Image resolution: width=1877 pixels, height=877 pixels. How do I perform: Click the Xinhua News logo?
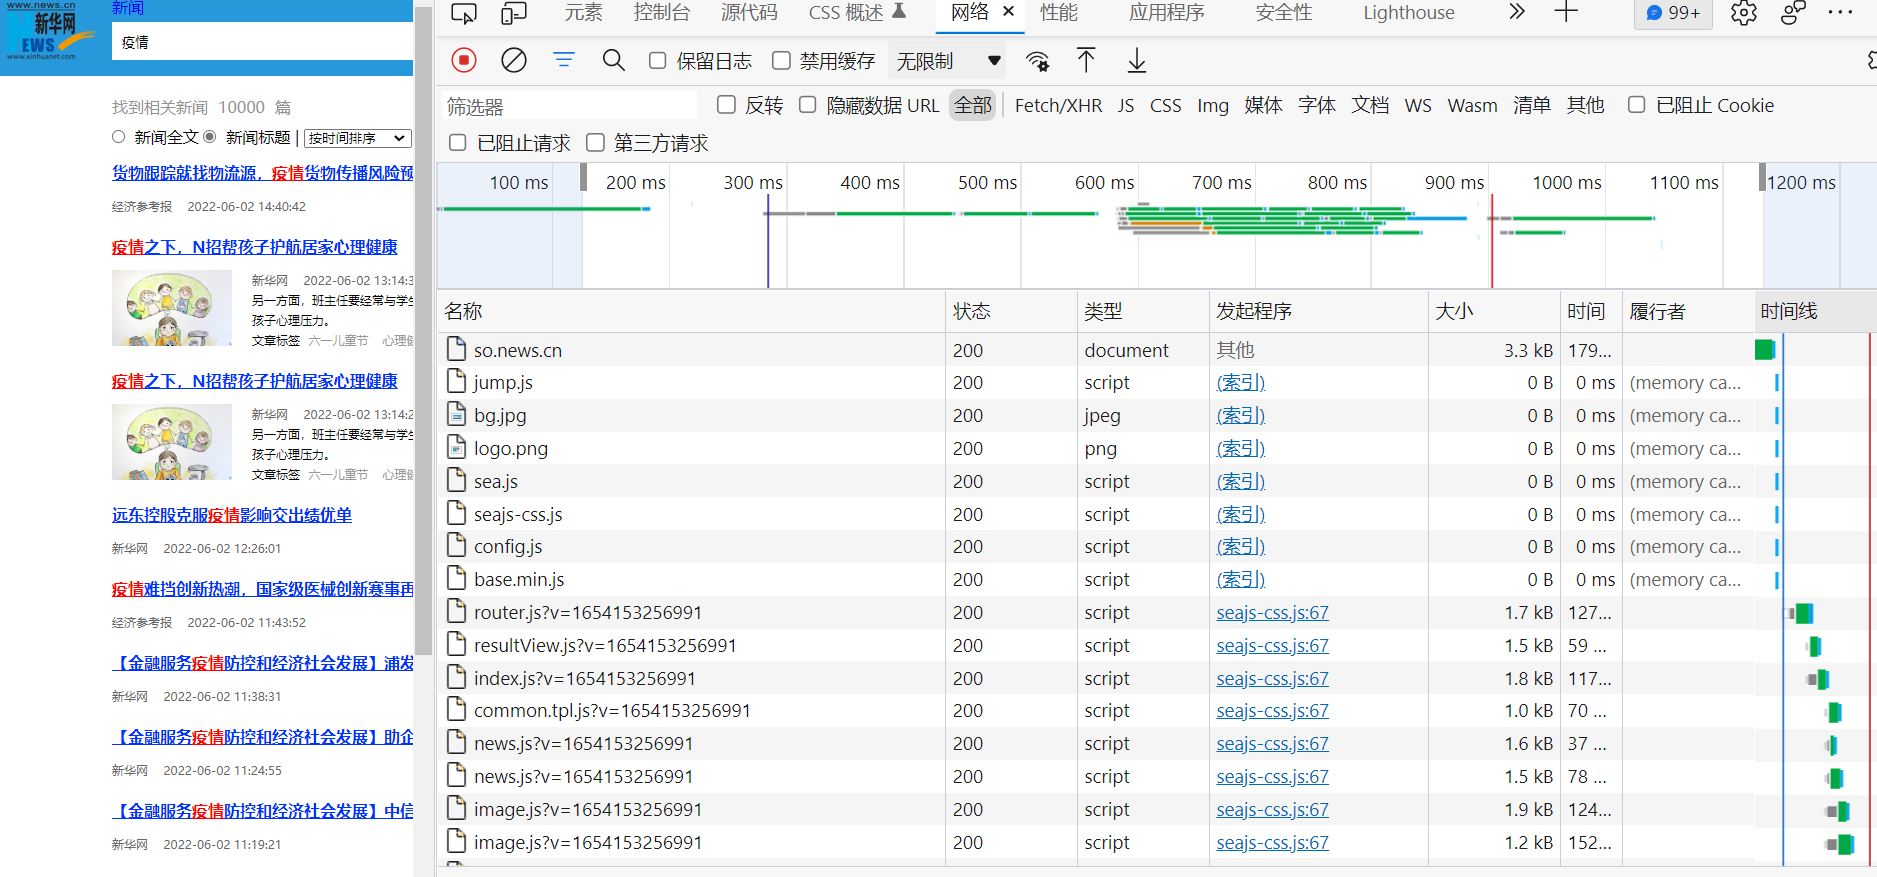point(49,33)
